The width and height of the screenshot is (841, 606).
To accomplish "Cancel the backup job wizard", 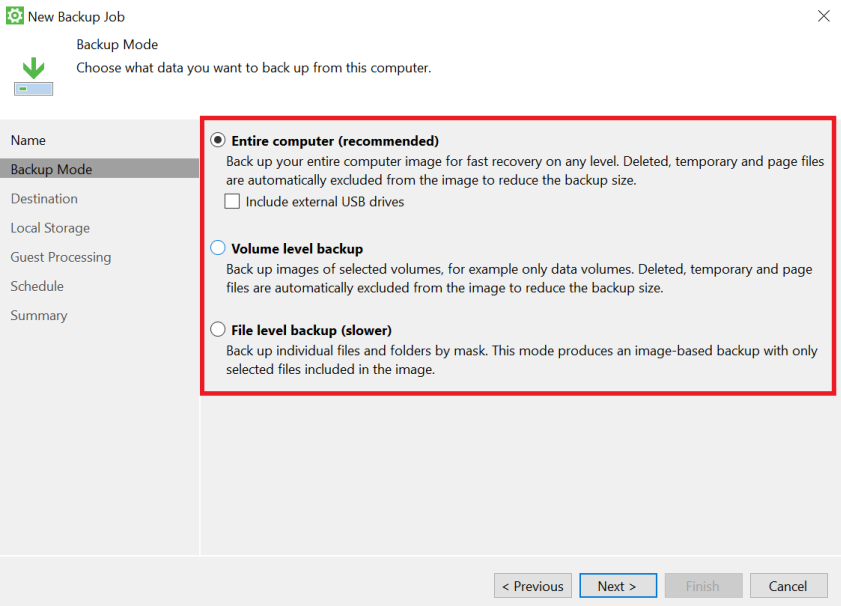I will tap(788, 586).
